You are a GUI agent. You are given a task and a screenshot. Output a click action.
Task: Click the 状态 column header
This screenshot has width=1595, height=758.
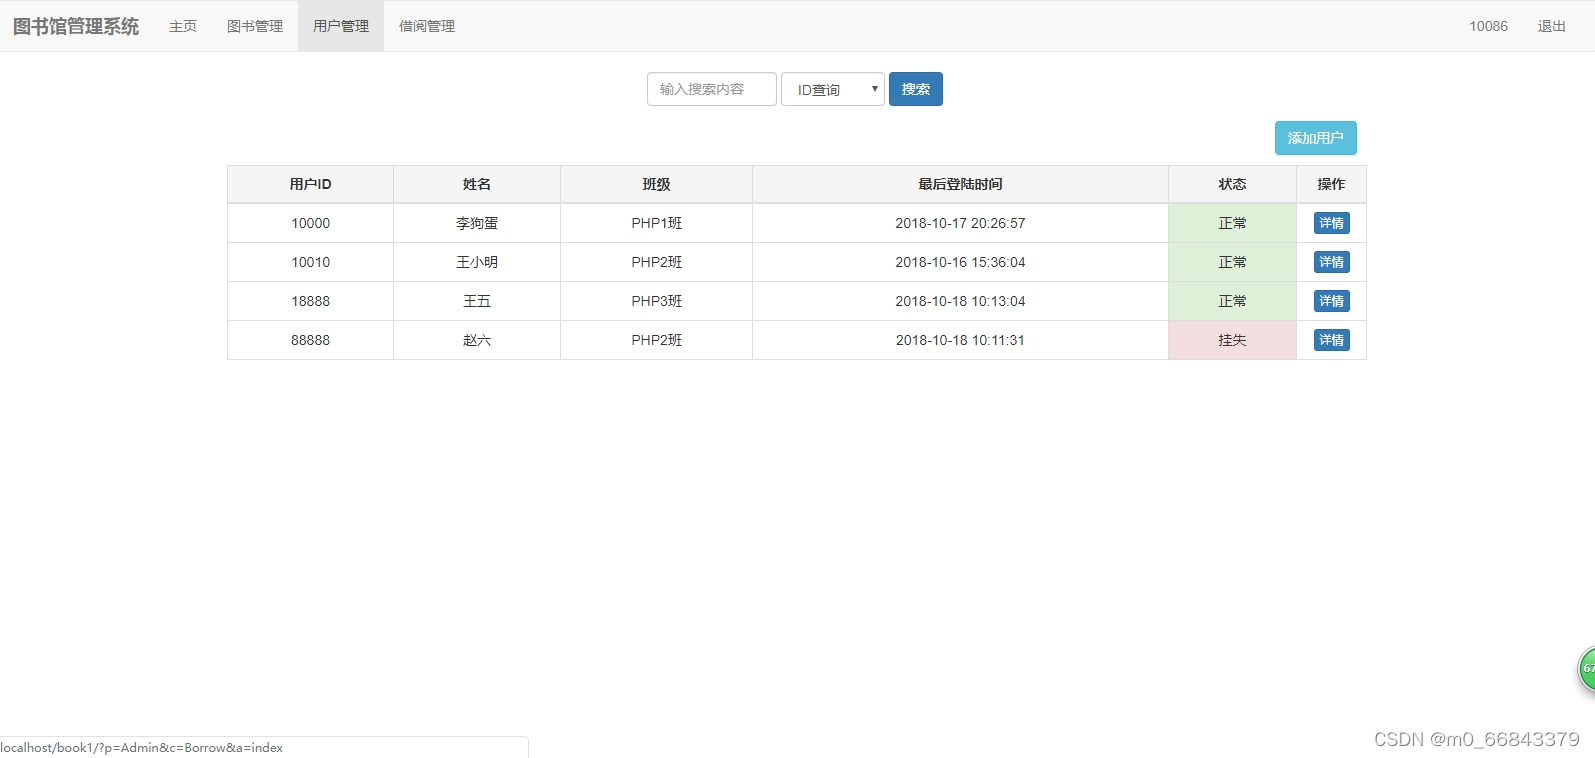(x=1232, y=184)
